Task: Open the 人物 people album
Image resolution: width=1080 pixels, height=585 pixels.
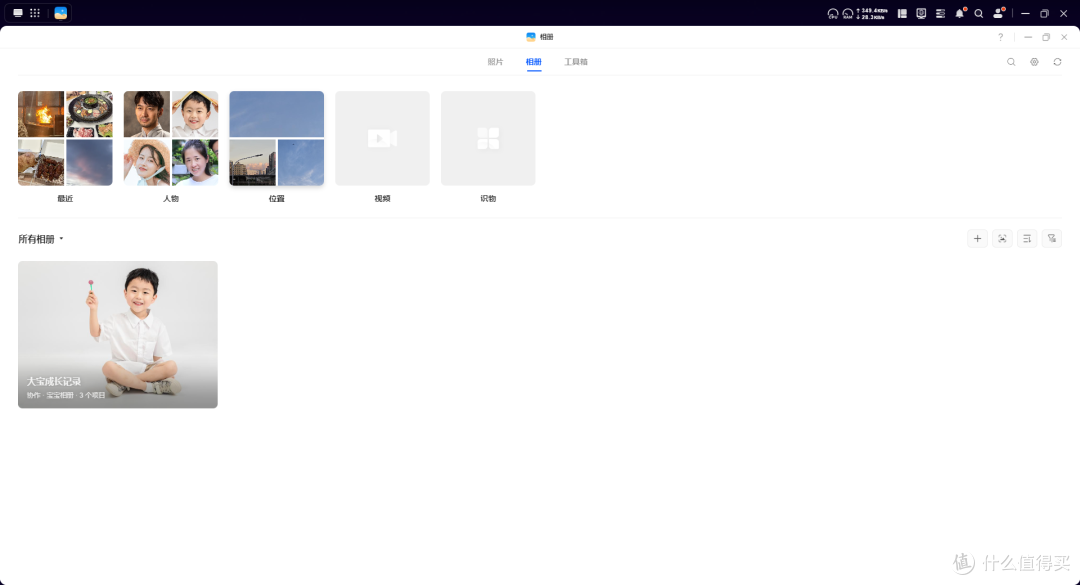Action: point(171,138)
